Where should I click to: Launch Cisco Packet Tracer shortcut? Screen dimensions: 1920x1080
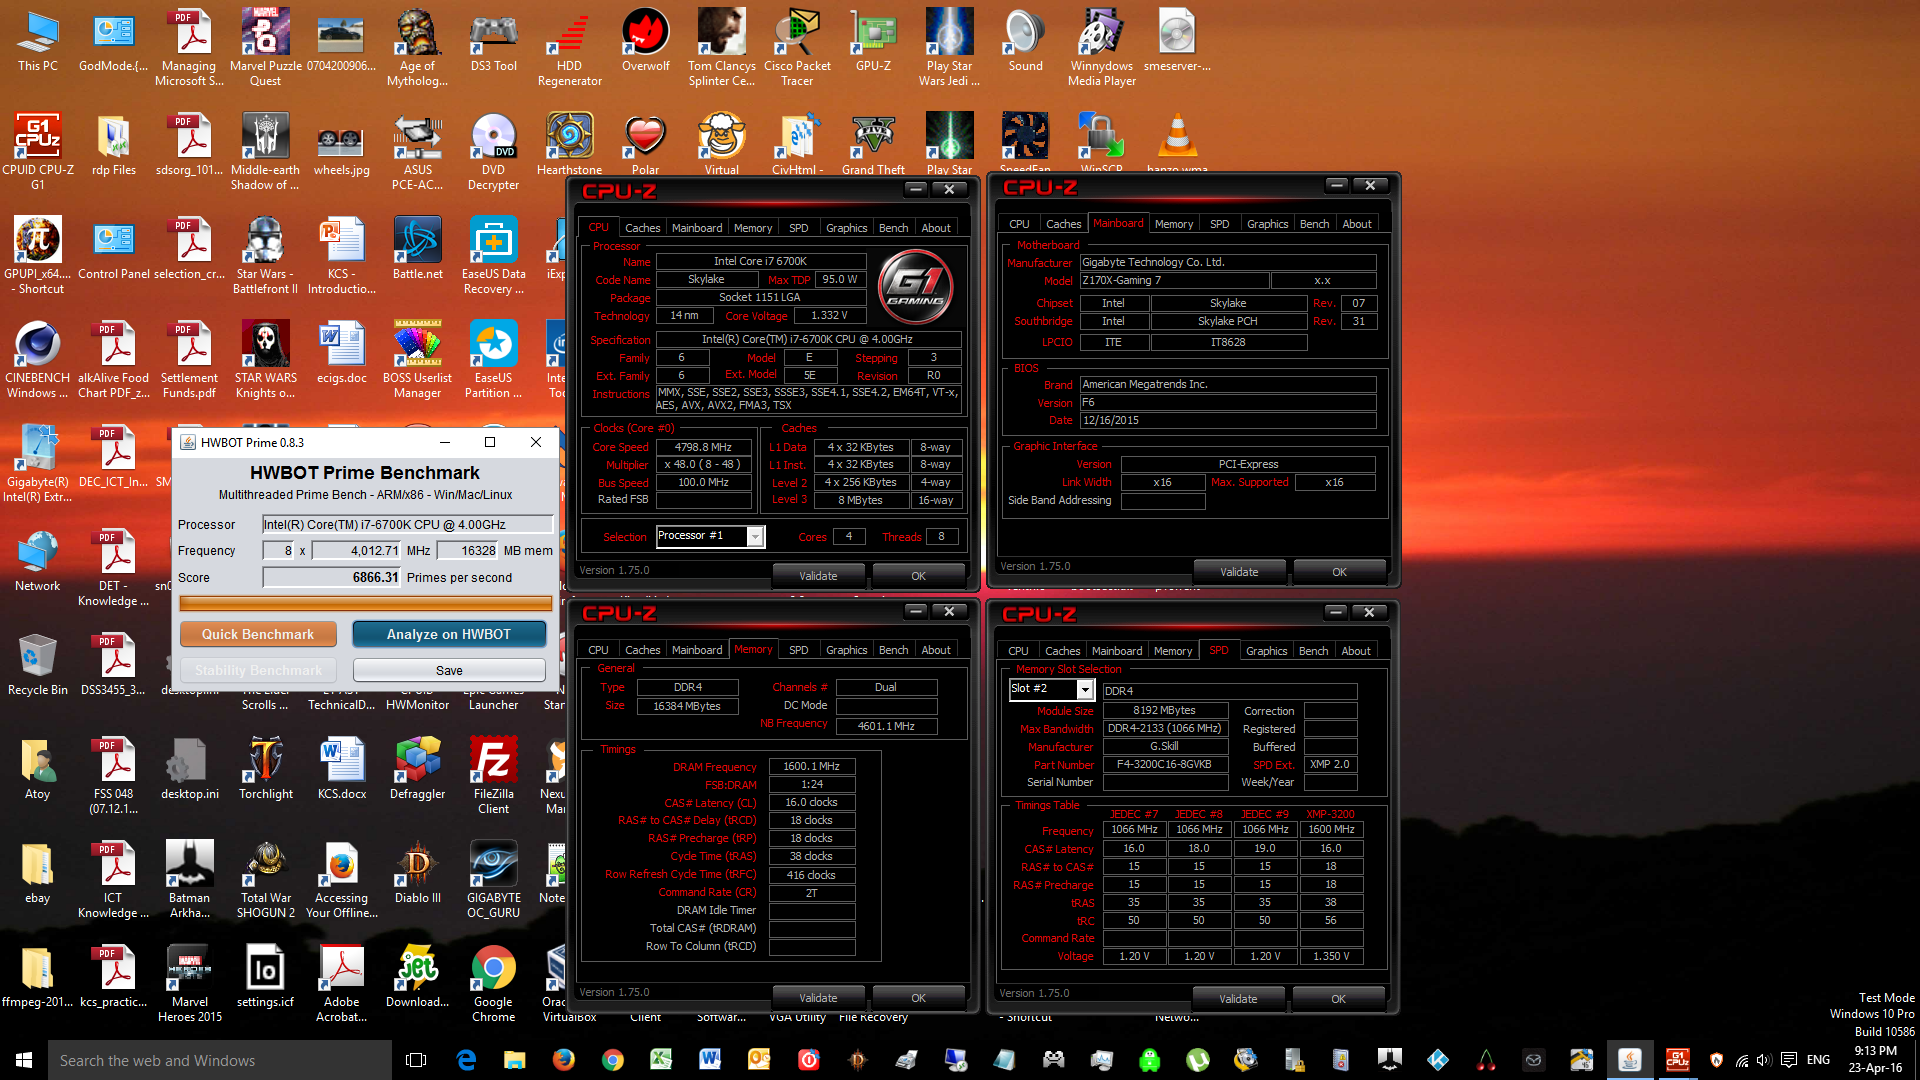point(797,48)
